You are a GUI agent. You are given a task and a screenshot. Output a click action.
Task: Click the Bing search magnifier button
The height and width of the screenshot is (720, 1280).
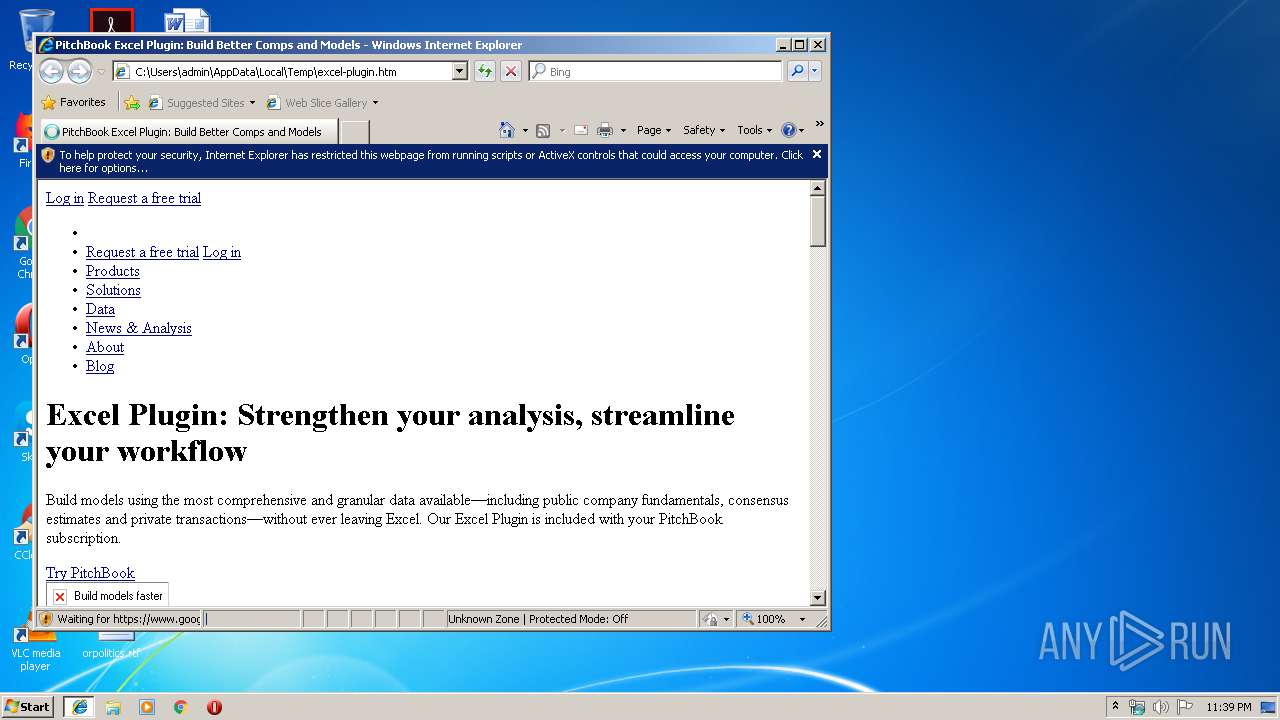click(796, 71)
